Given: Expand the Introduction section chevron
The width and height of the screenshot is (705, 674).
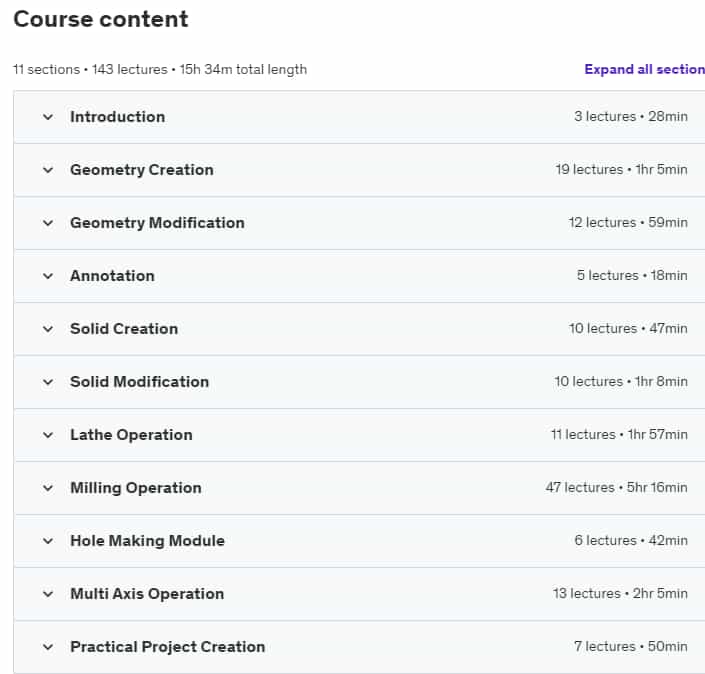Looking at the screenshot, I should [x=47, y=117].
